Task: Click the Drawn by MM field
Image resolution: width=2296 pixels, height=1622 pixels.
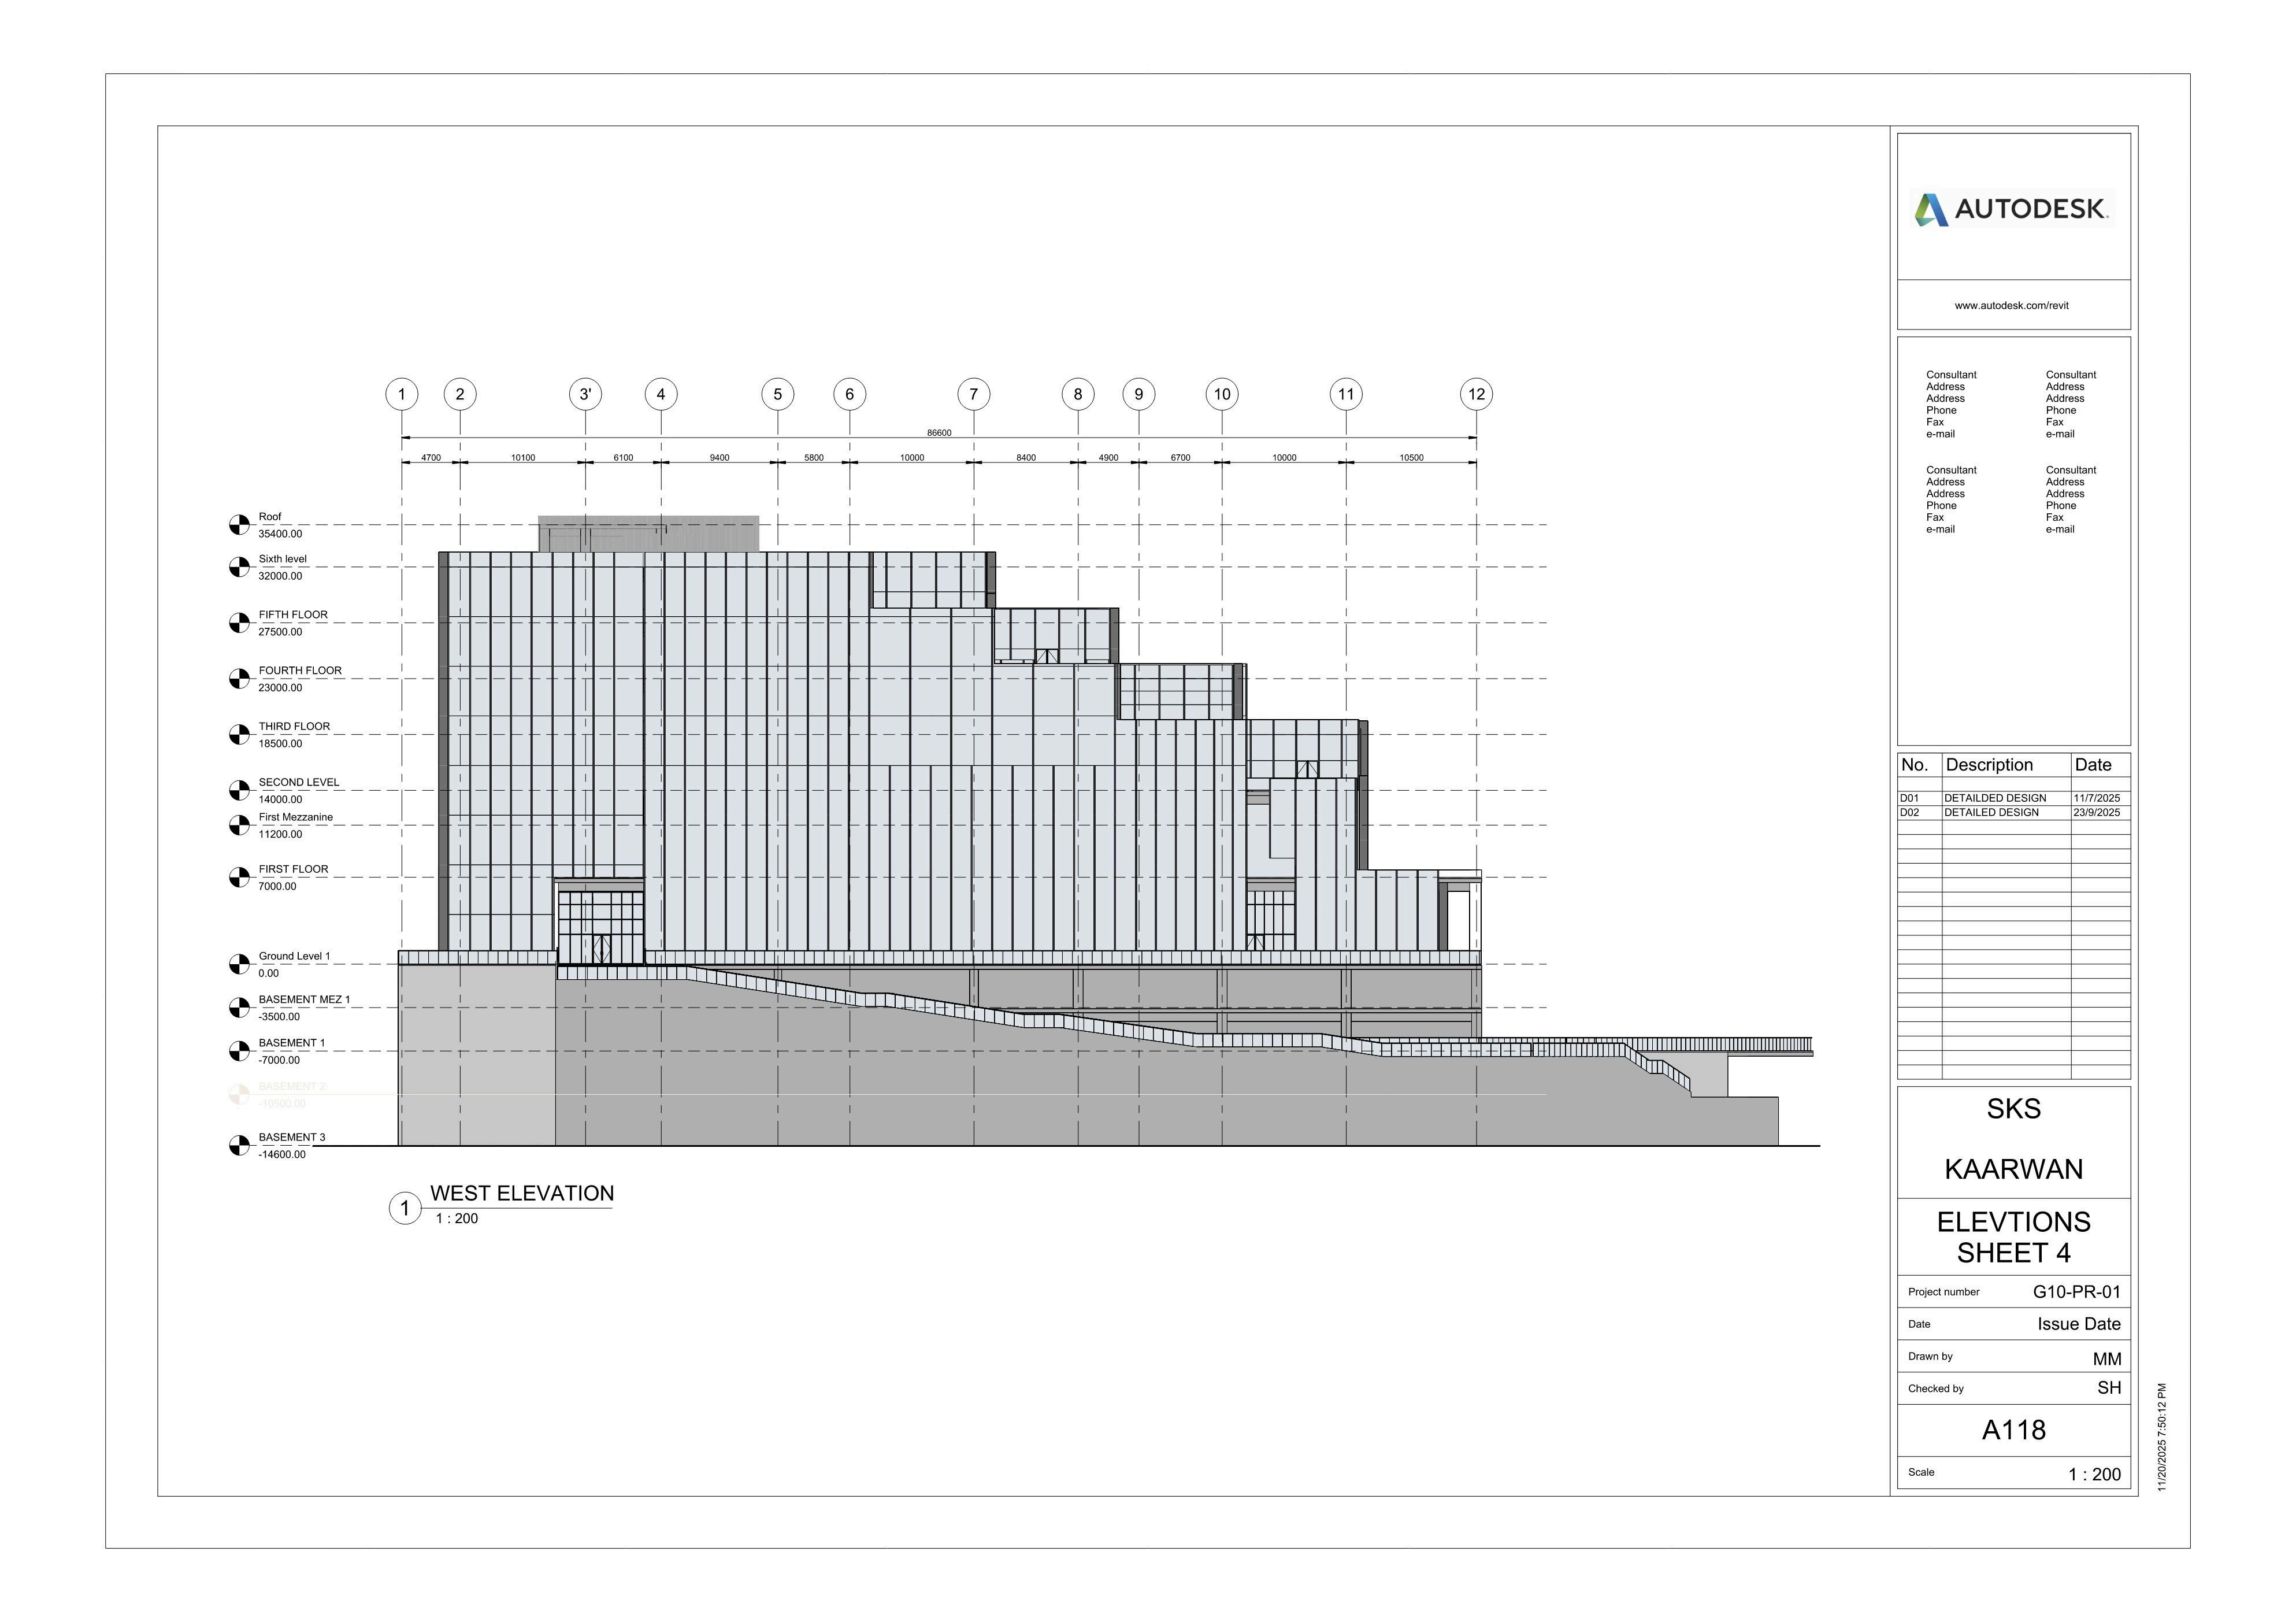Action: (2106, 1359)
